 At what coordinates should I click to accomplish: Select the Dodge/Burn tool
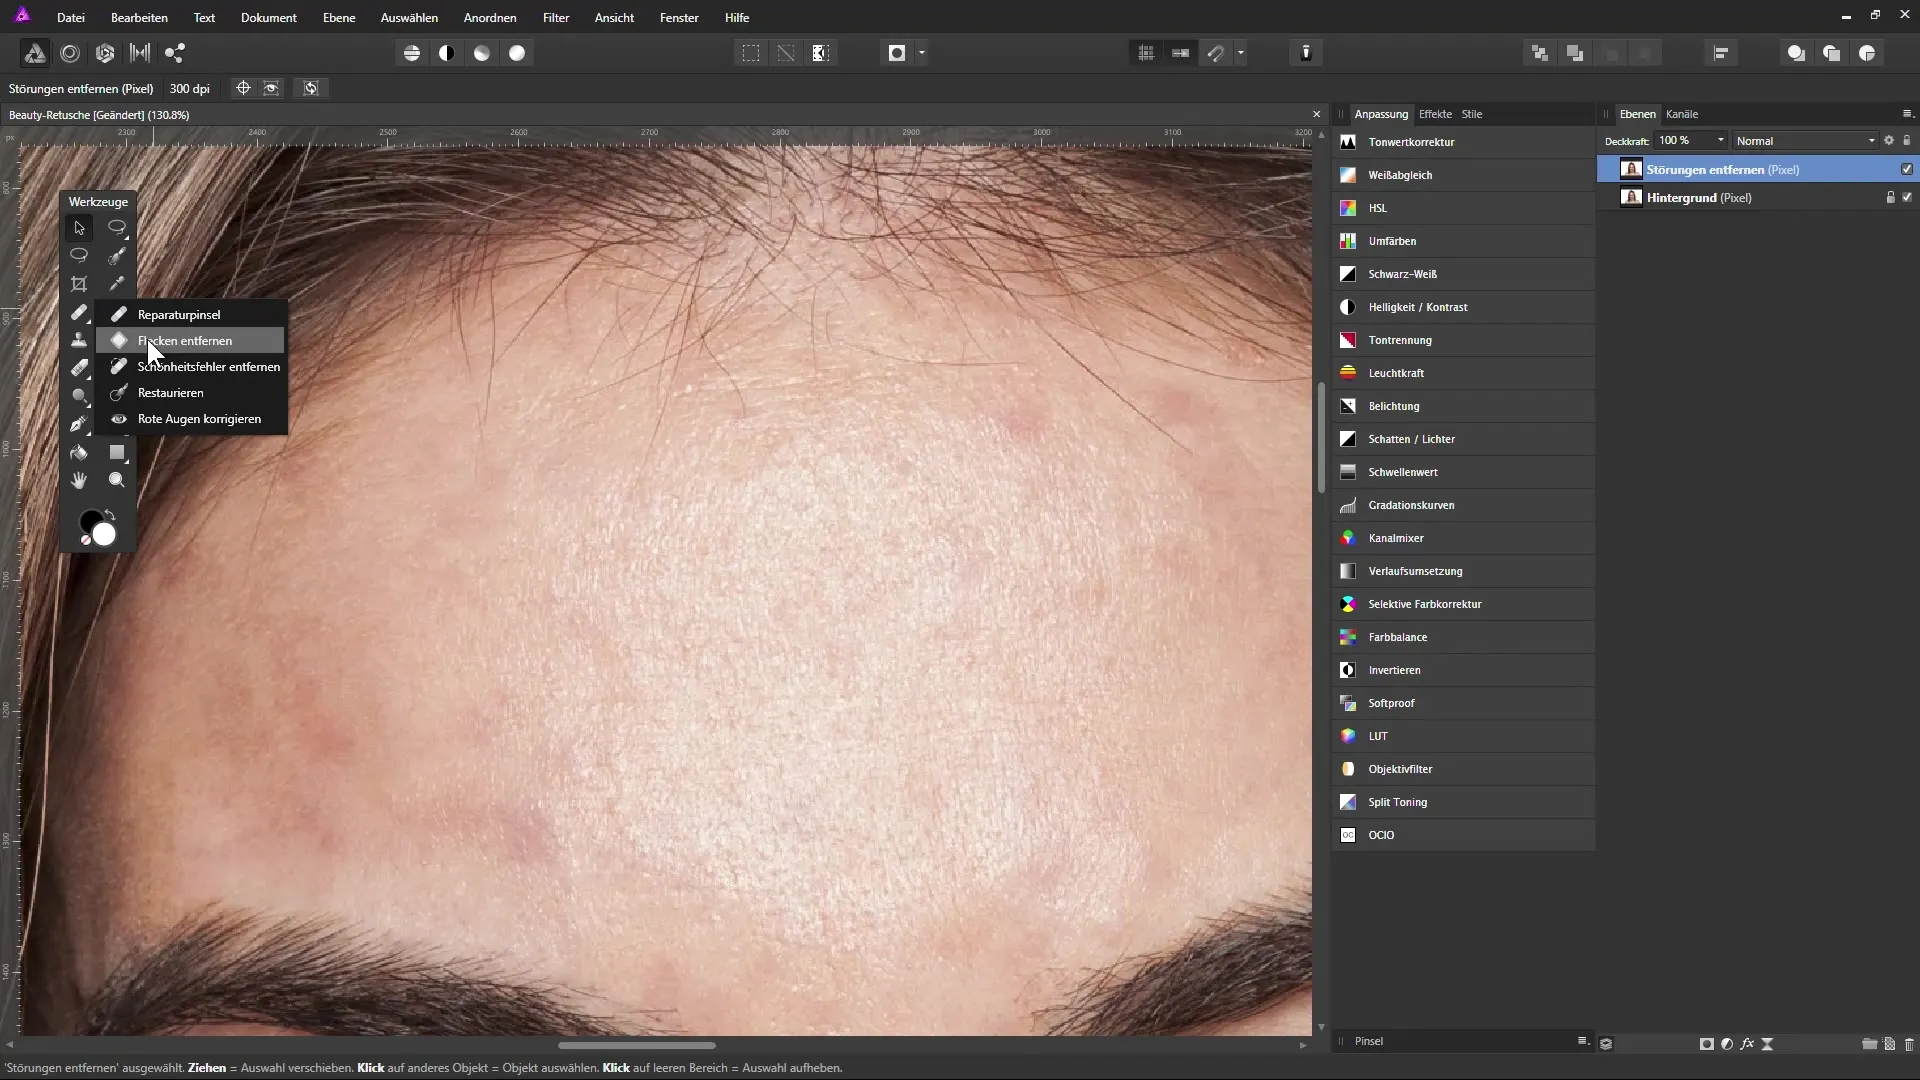coord(79,396)
